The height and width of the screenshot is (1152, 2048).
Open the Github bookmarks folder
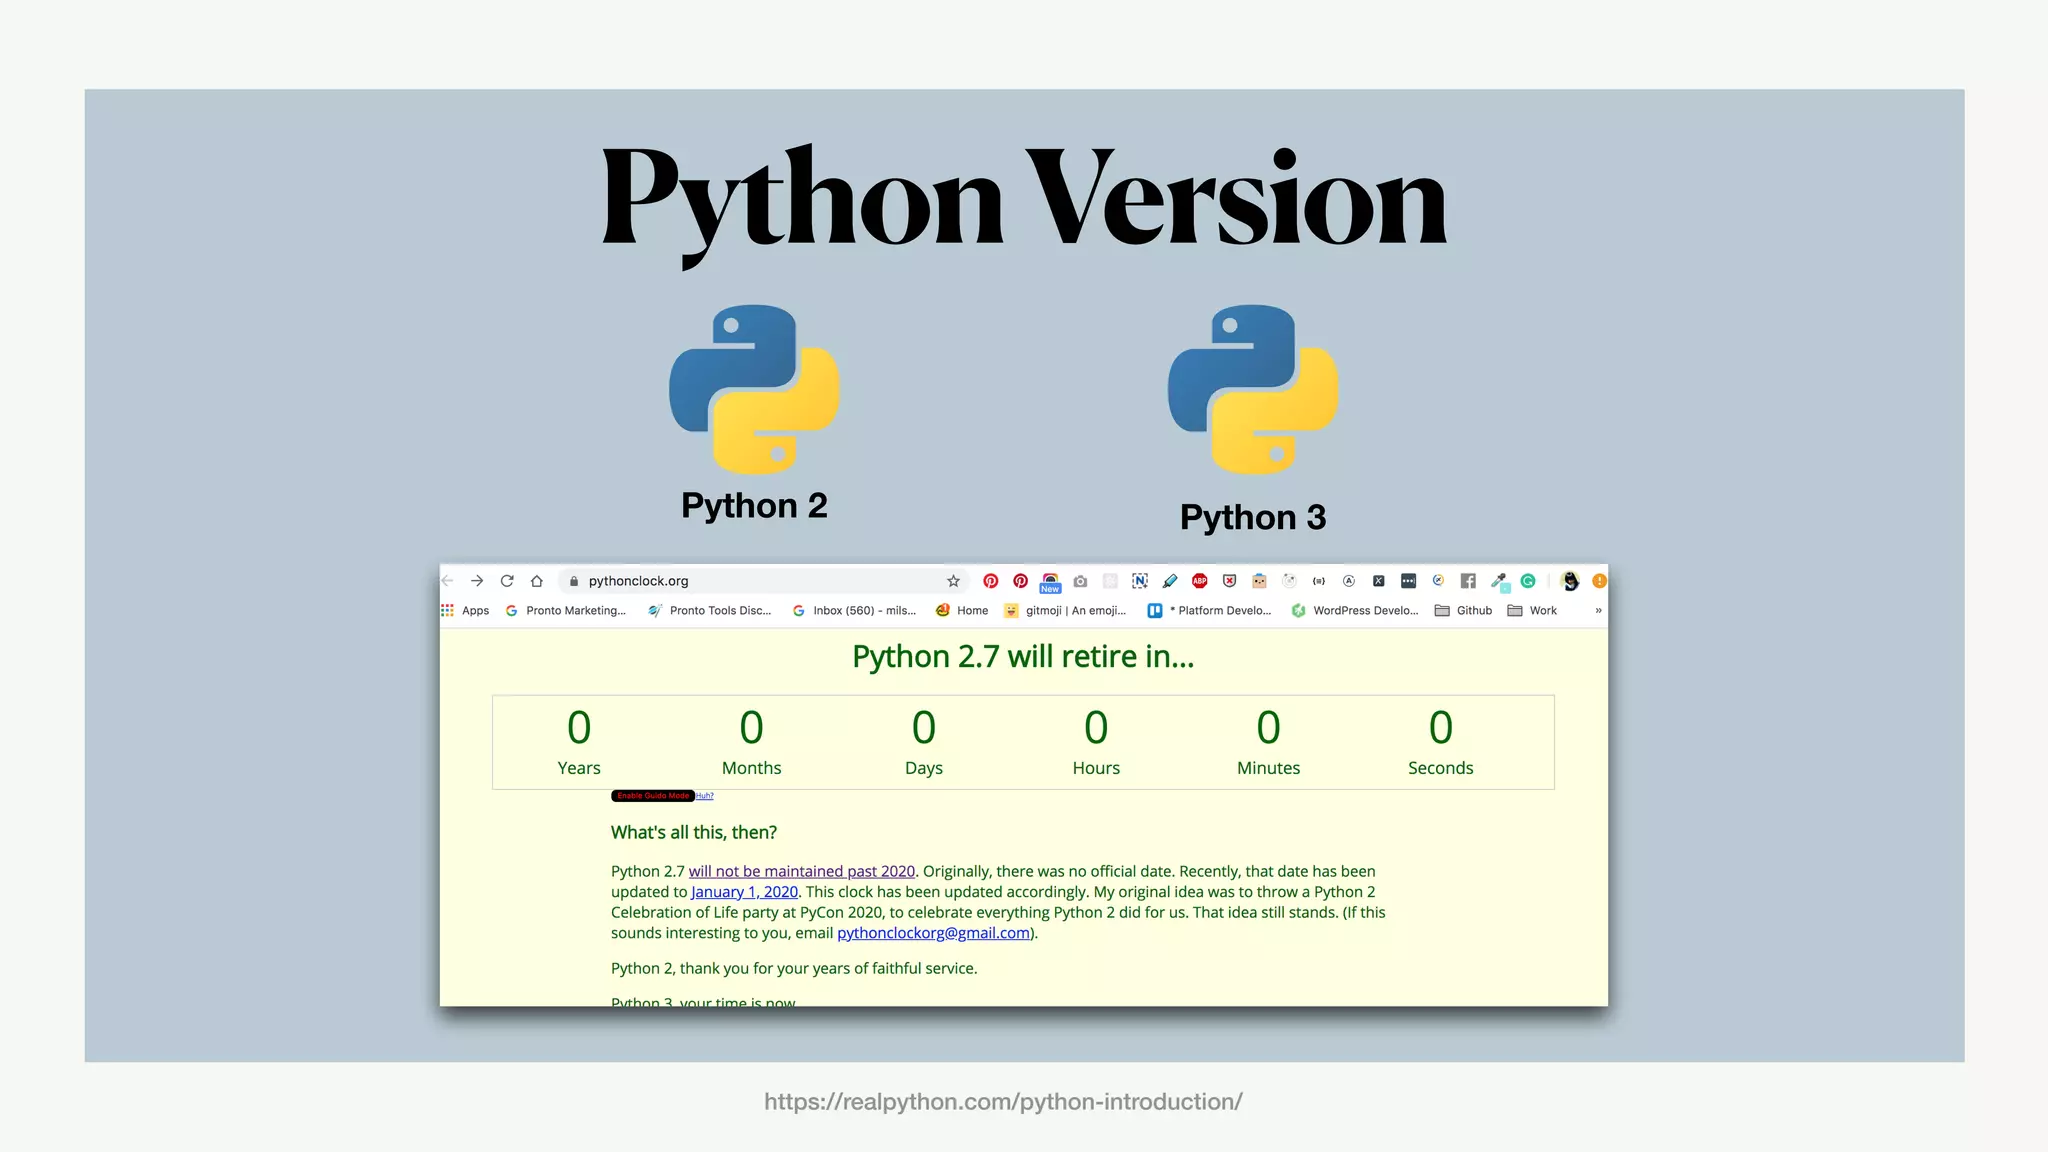point(1463,610)
